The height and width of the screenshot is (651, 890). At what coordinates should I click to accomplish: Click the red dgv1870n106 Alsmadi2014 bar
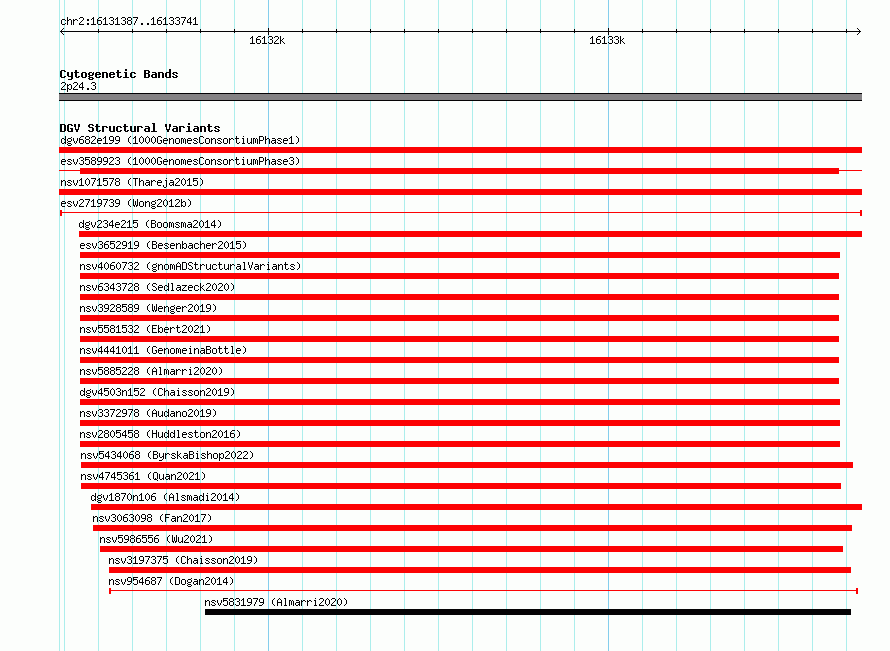pyautogui.click(x=476, y=507)
